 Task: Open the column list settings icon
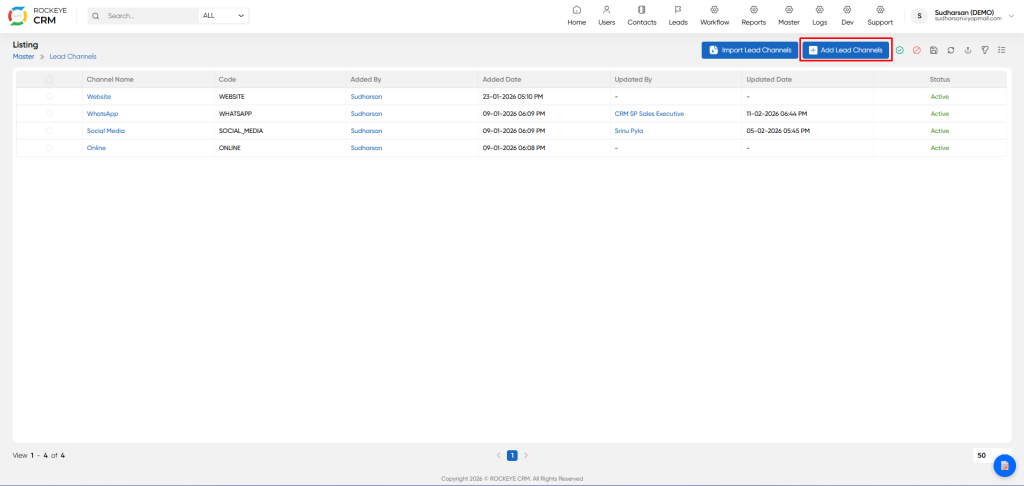pos(1002,50)
